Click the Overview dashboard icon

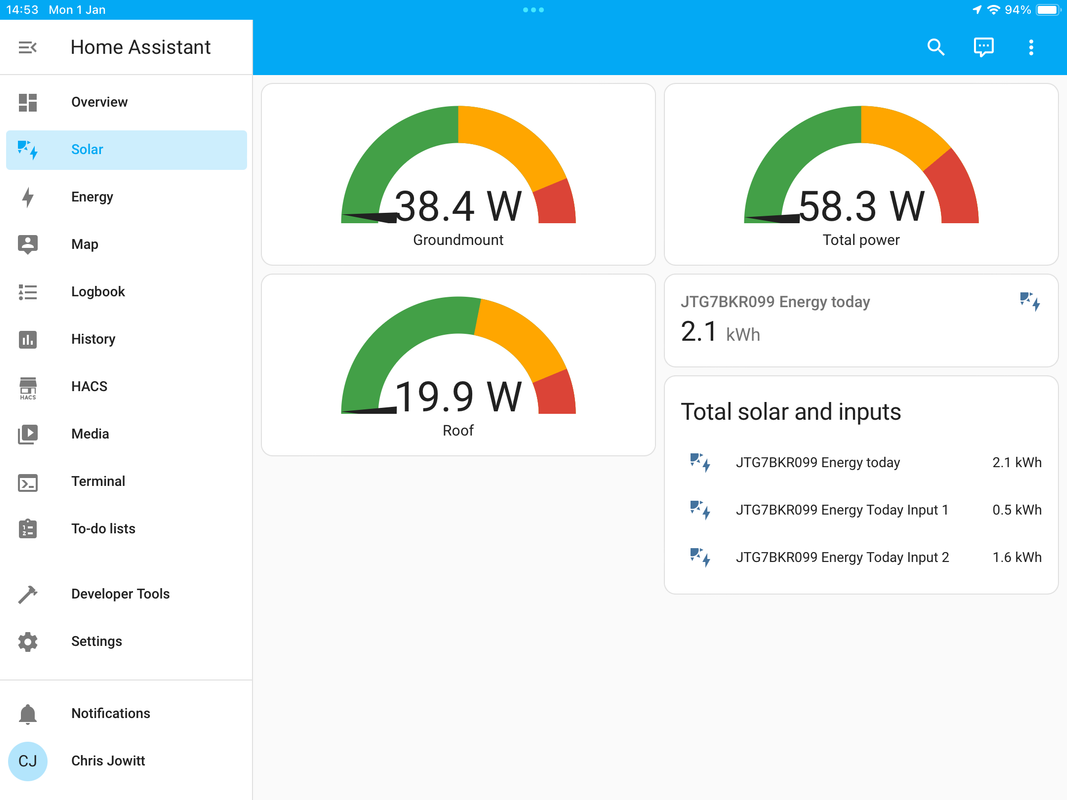click(28, 102)
